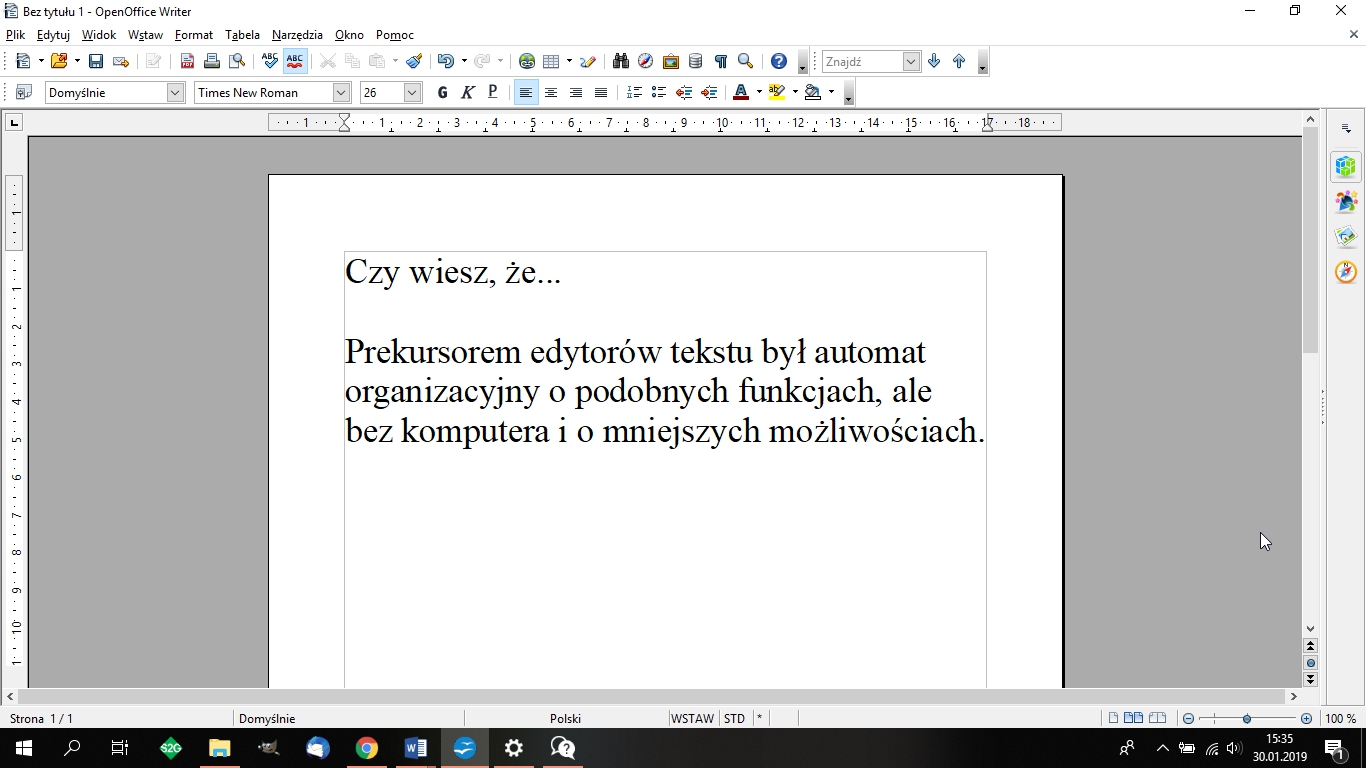Open the Wstaw menu

(145, 34)
